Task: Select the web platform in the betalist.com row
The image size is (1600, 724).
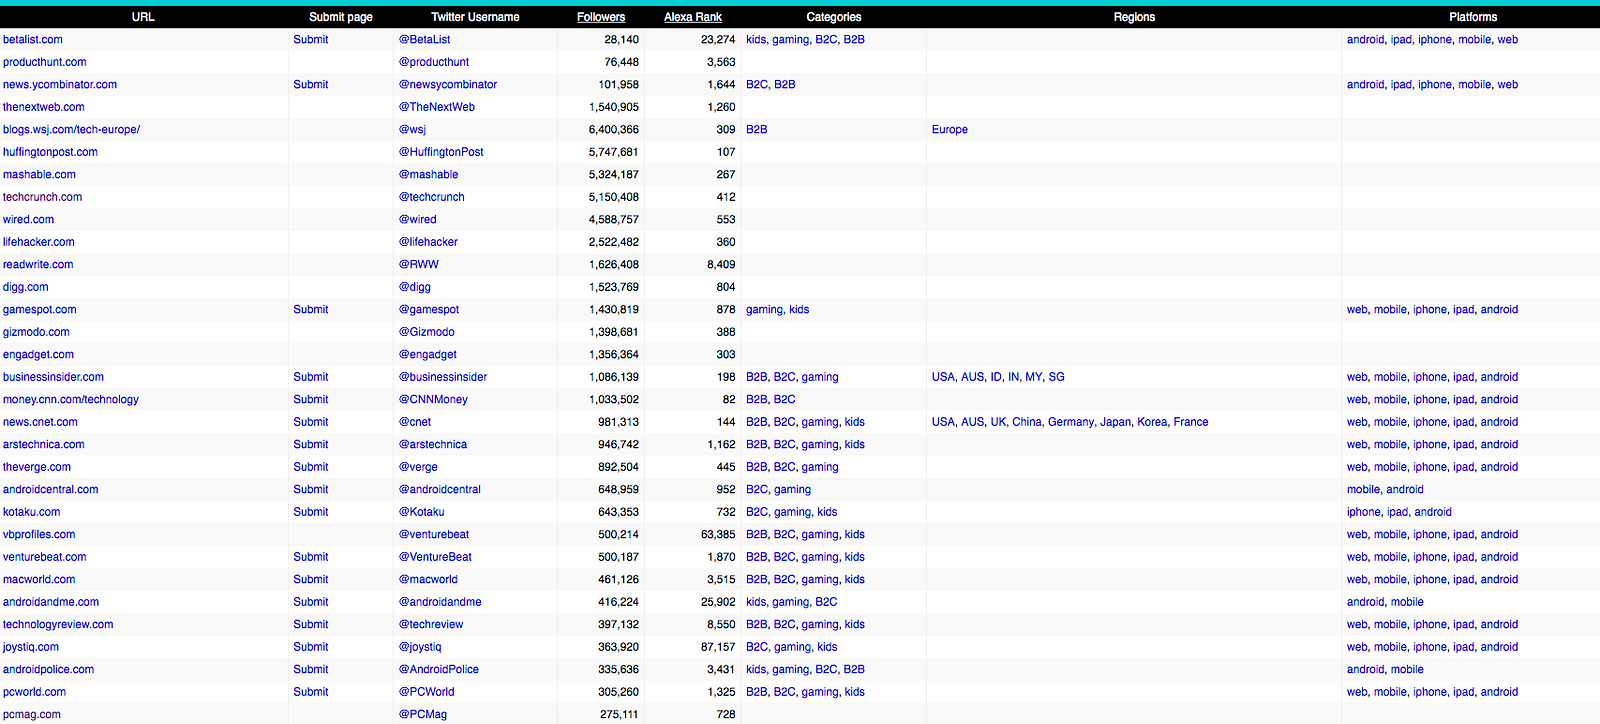Action: coord(1508,40)
